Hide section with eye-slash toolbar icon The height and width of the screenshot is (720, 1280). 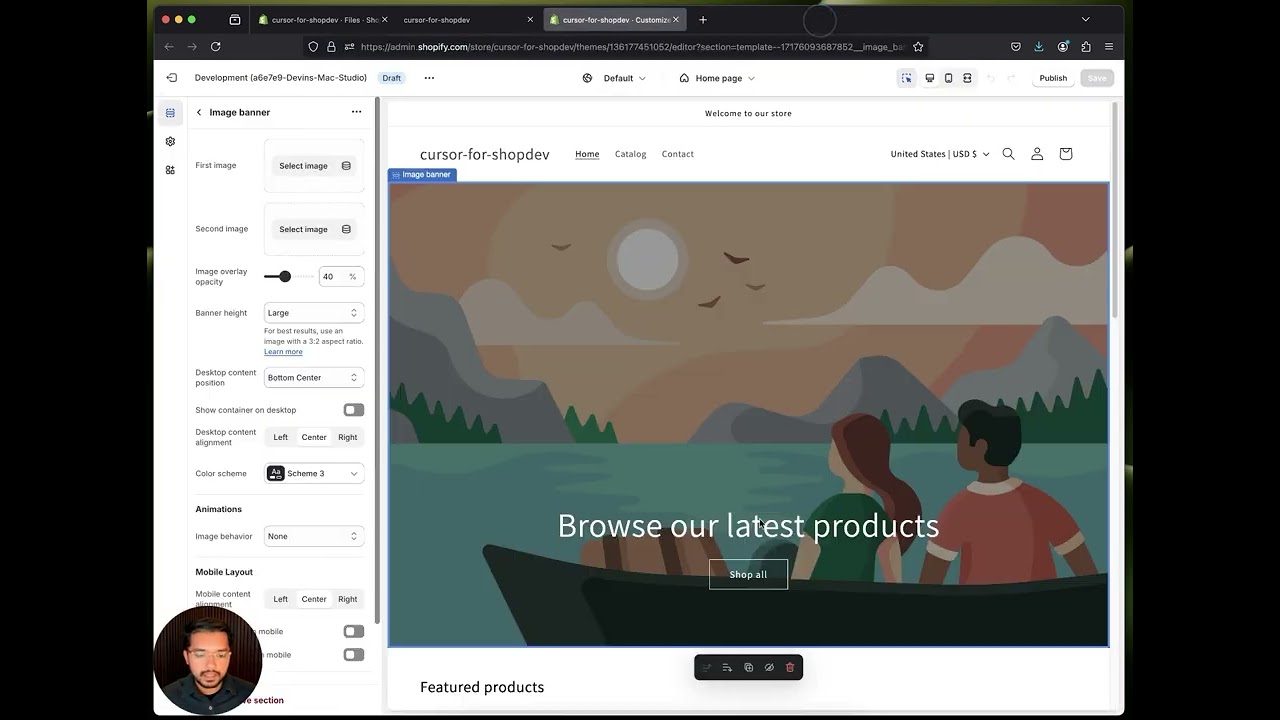[x=769, y=668]
